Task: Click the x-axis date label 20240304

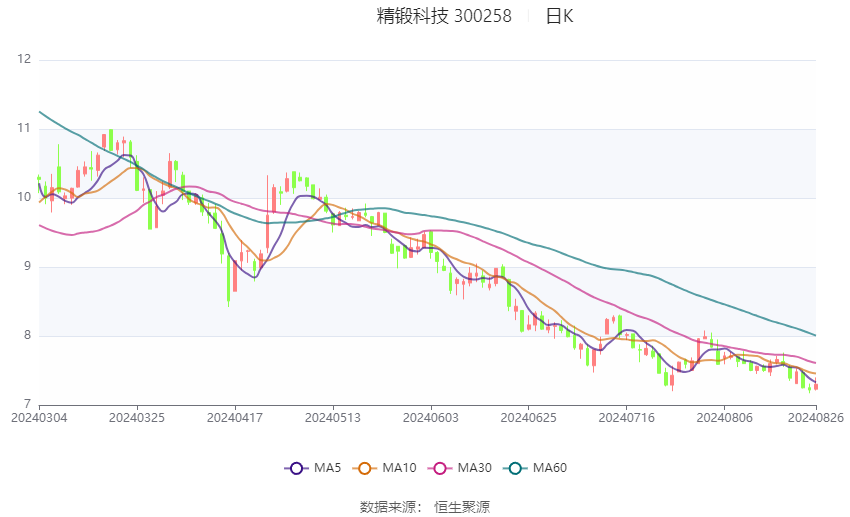Action: [x=39, y=418]
